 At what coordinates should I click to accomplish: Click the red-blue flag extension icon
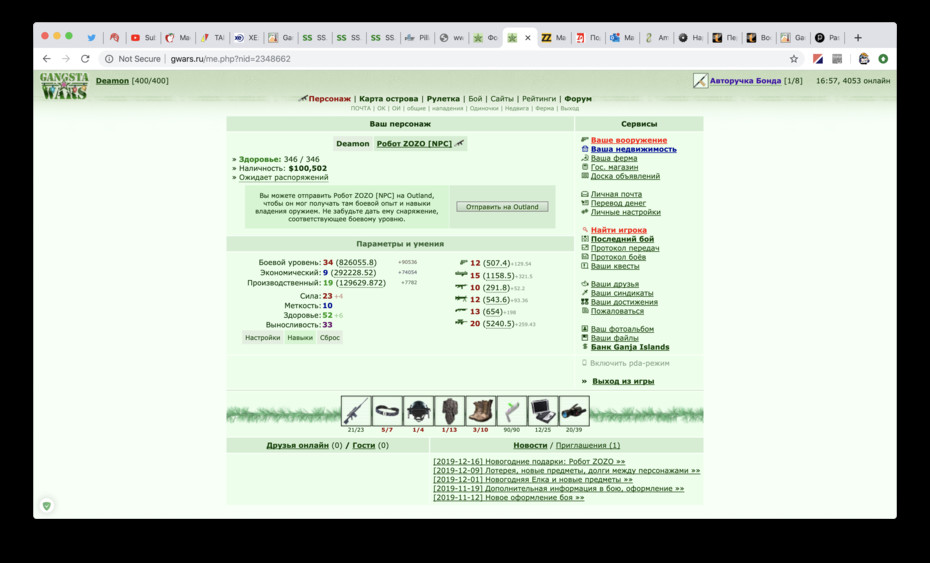[818, 59]
